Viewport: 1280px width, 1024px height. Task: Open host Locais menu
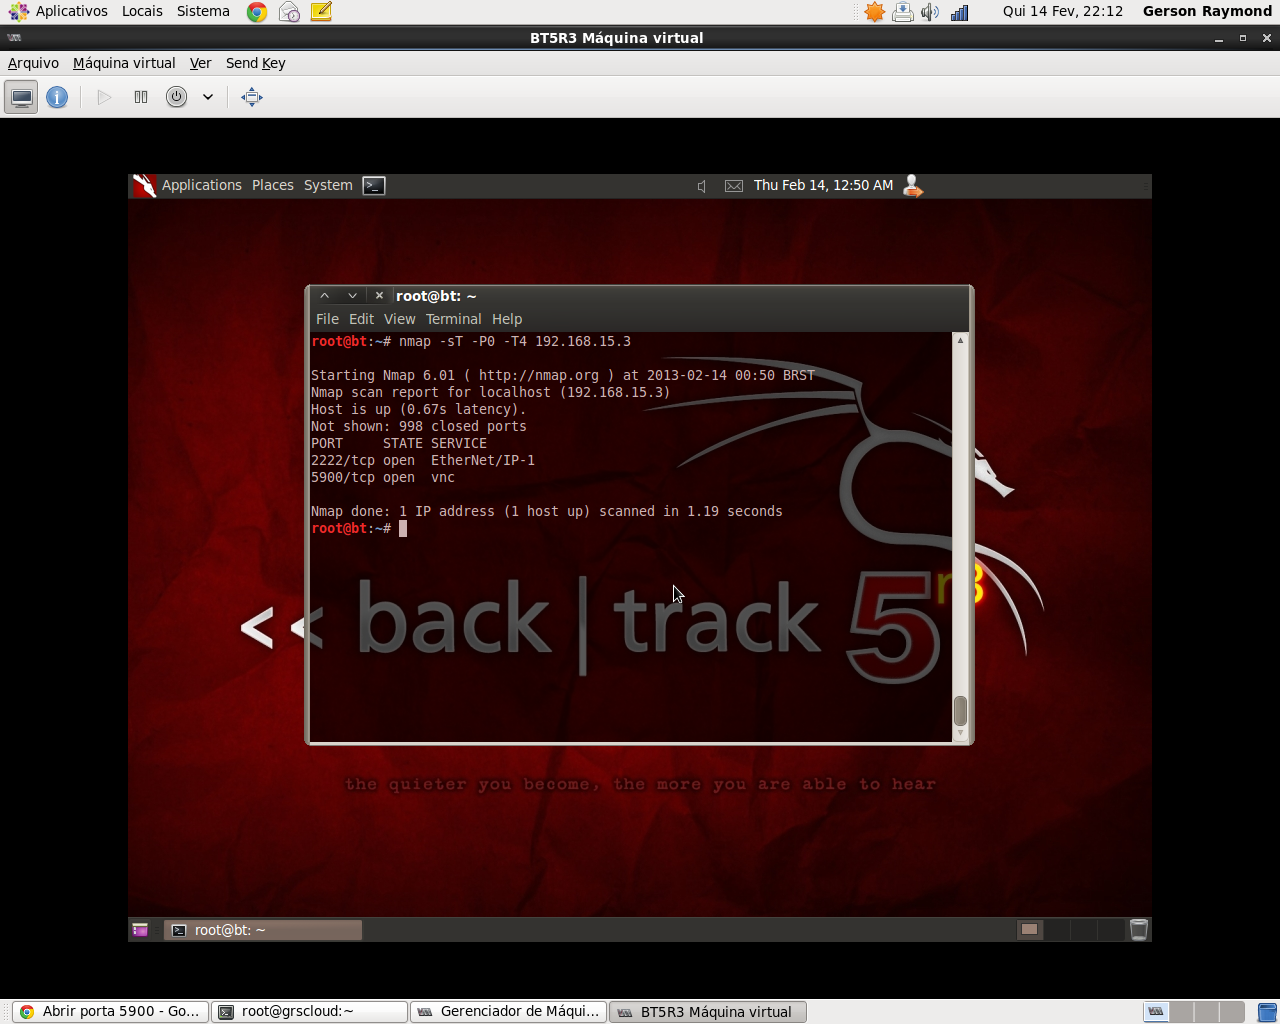click(142, 11)
